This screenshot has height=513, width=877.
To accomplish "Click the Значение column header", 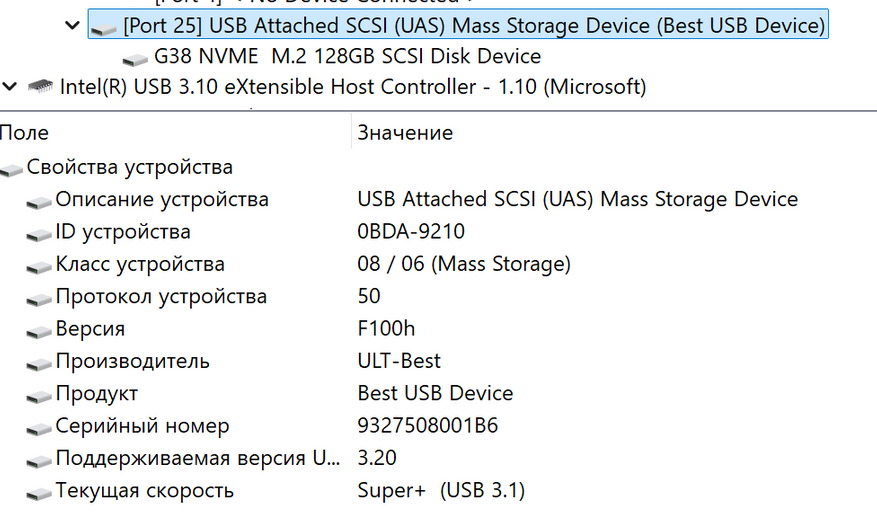I will point(405,133).
